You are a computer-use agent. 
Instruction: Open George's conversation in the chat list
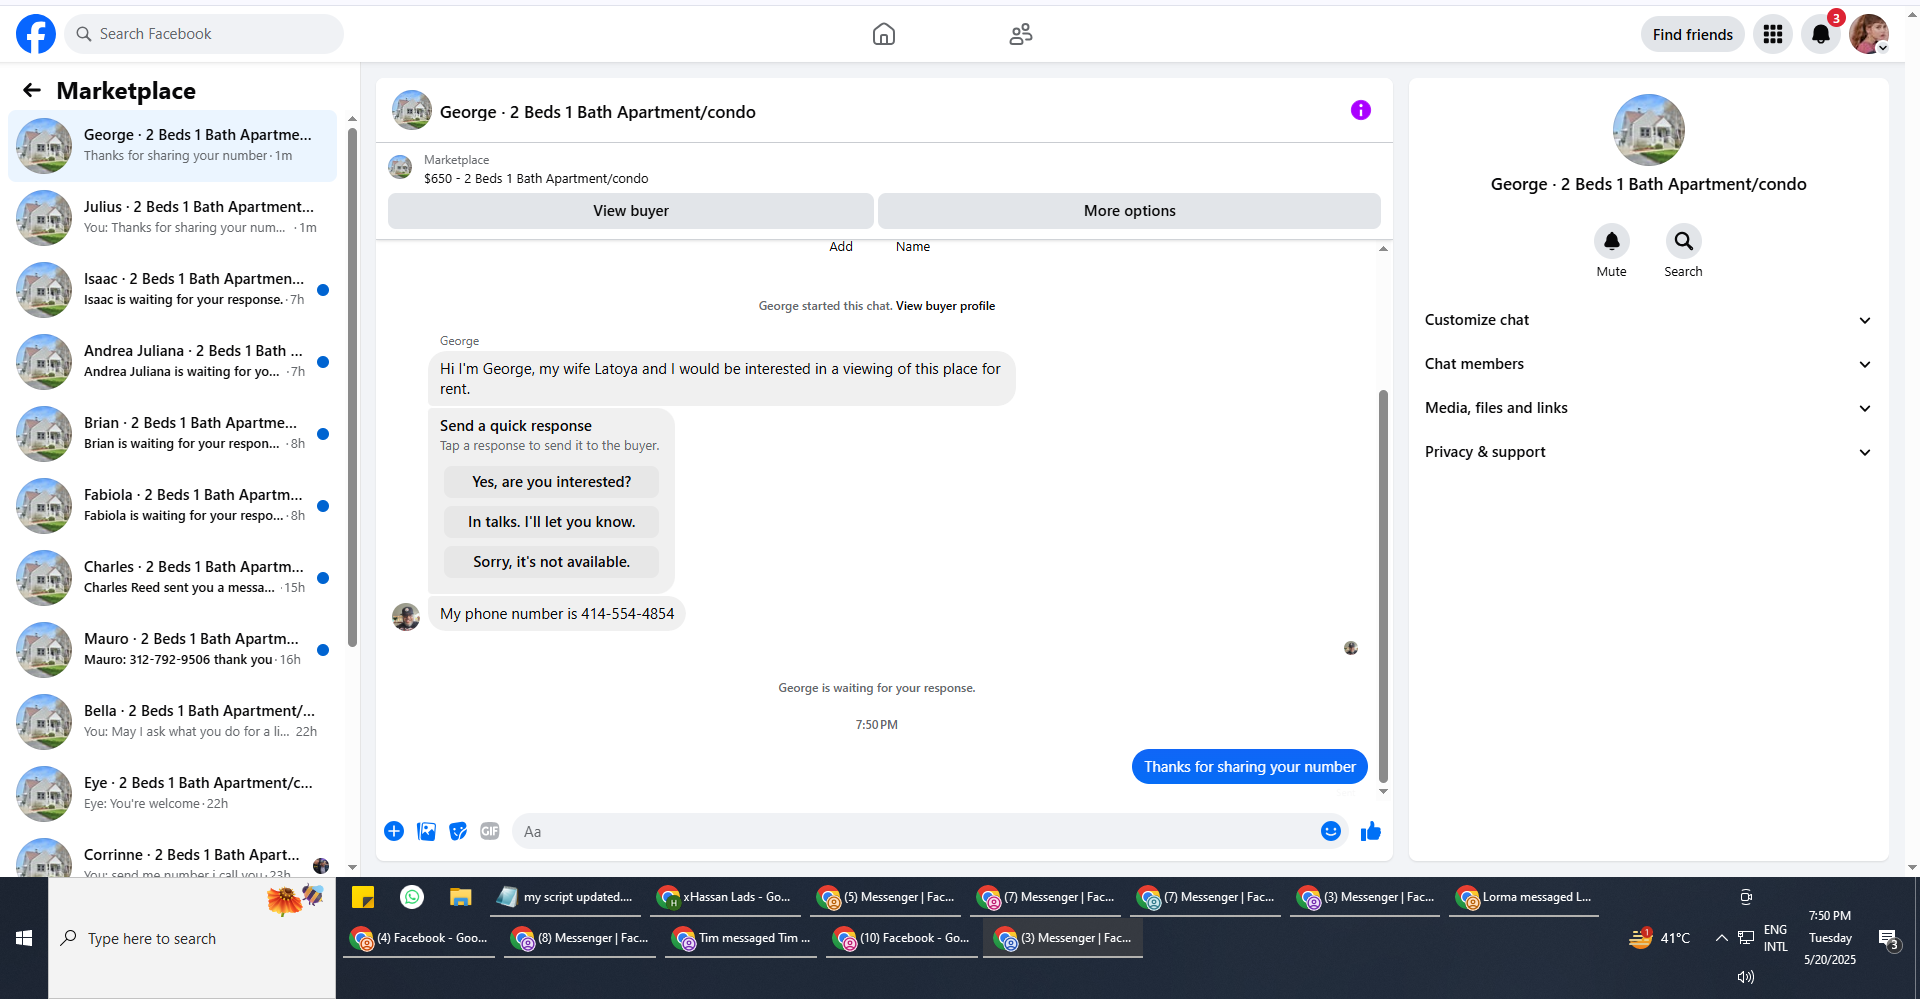tap(172, 146)
